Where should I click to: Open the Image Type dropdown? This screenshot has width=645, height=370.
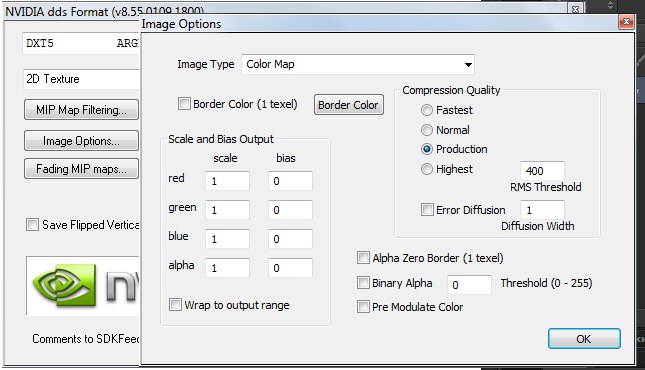click(358, 64)
